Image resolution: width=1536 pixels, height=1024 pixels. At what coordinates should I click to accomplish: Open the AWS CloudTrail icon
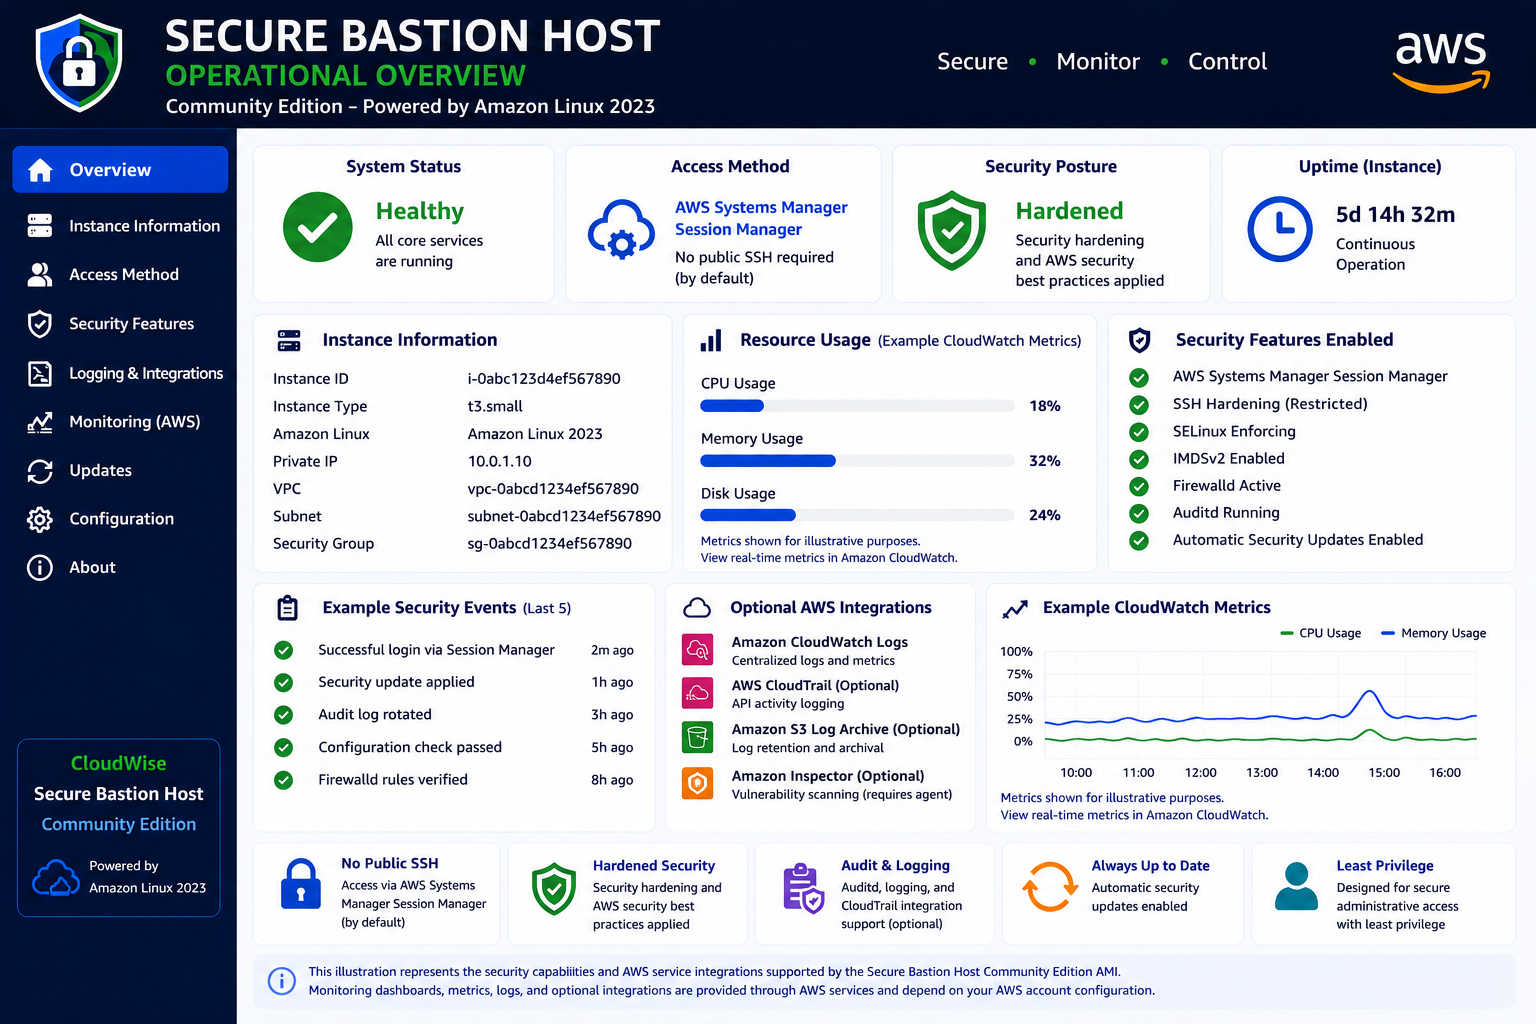(698, 693)
